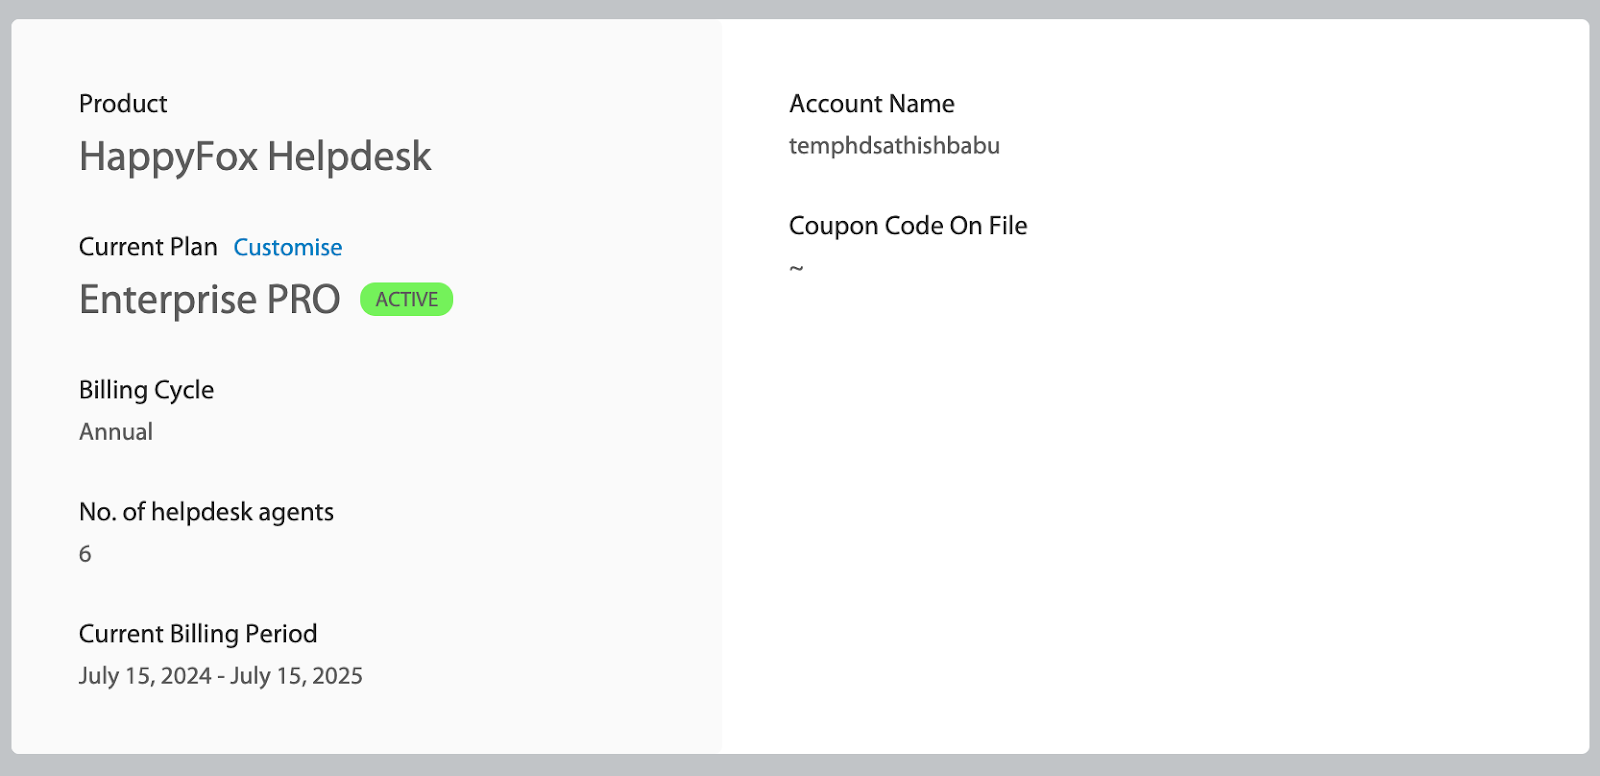Select the Enterprise PRO plan name
Screen dimensions: 1600x776
tap(209, 300)
